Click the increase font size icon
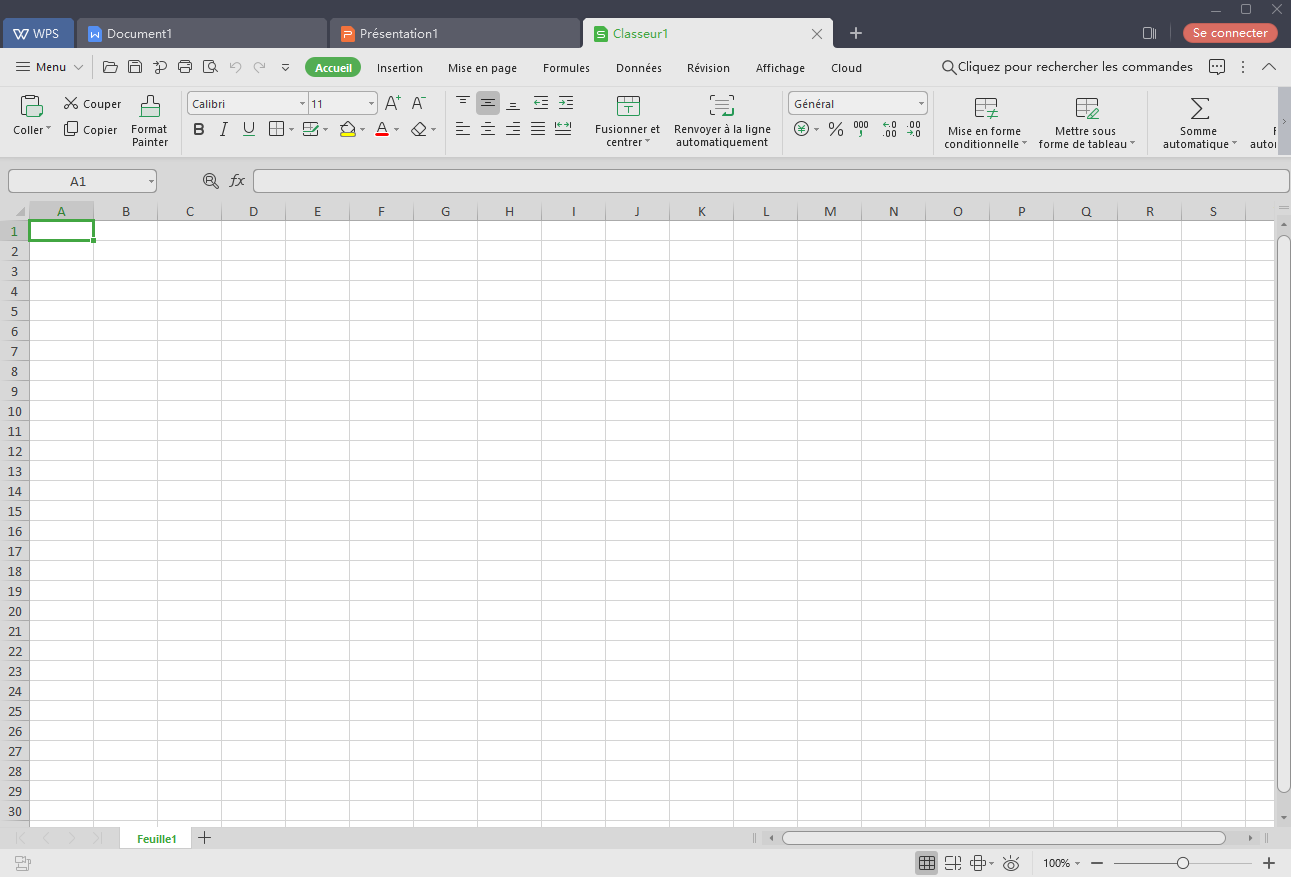The image size is (1291, 877). point(393,103)
